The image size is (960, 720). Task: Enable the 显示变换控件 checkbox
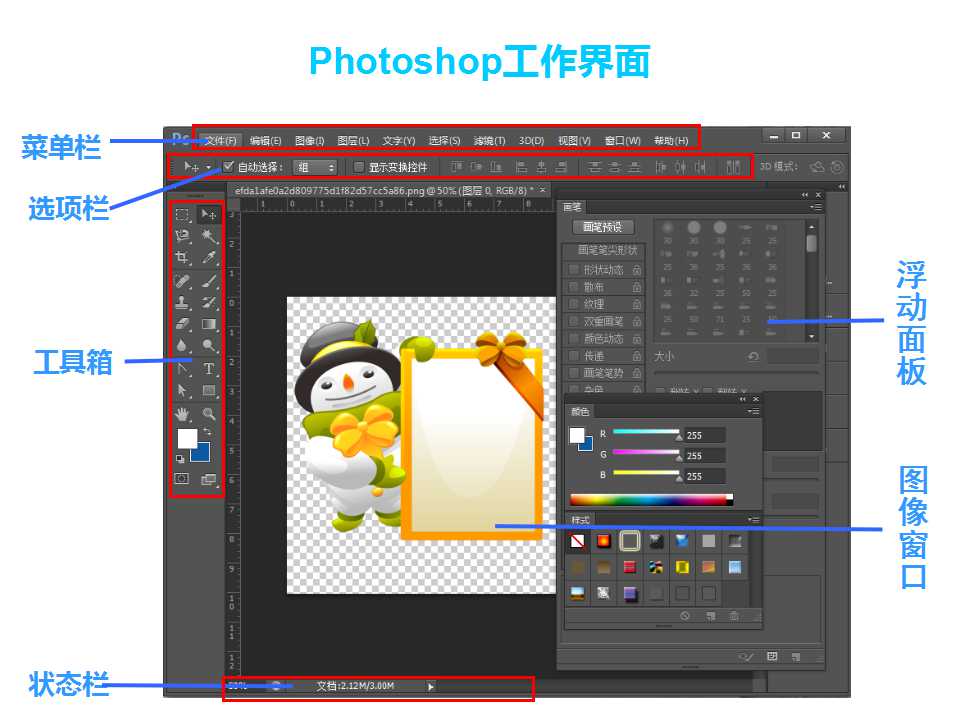pos(359,167)
